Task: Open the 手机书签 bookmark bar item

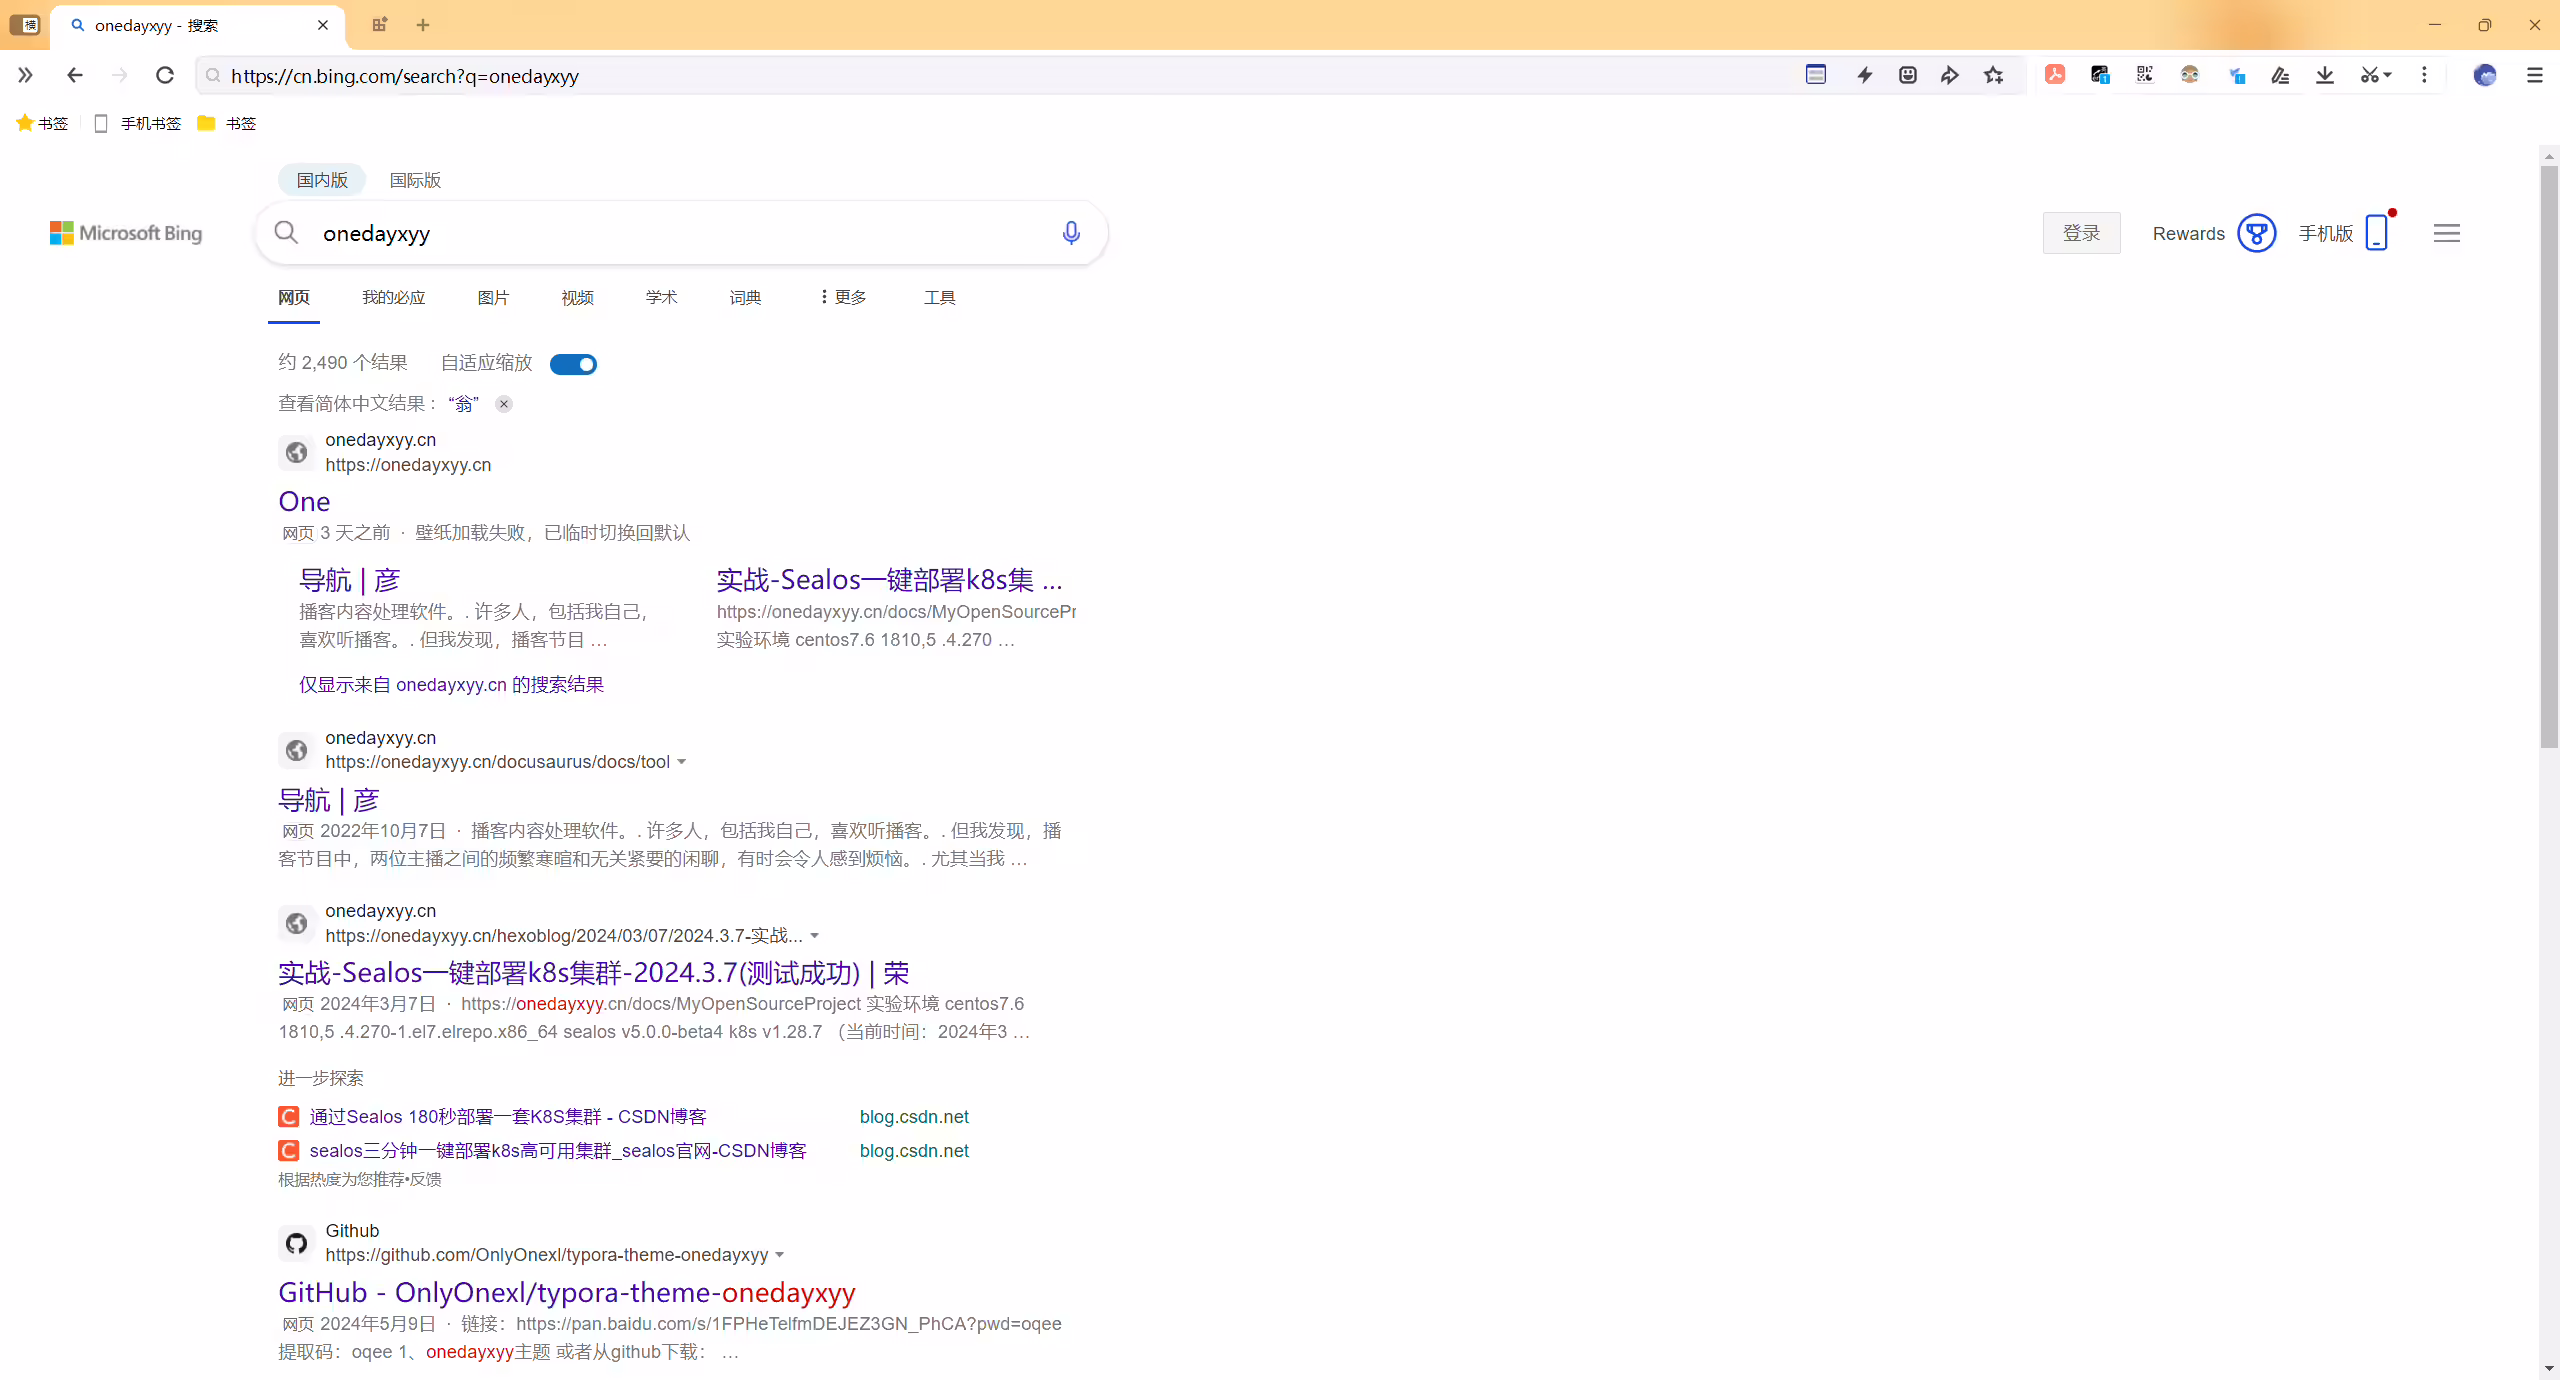Action: pos(137,123)
